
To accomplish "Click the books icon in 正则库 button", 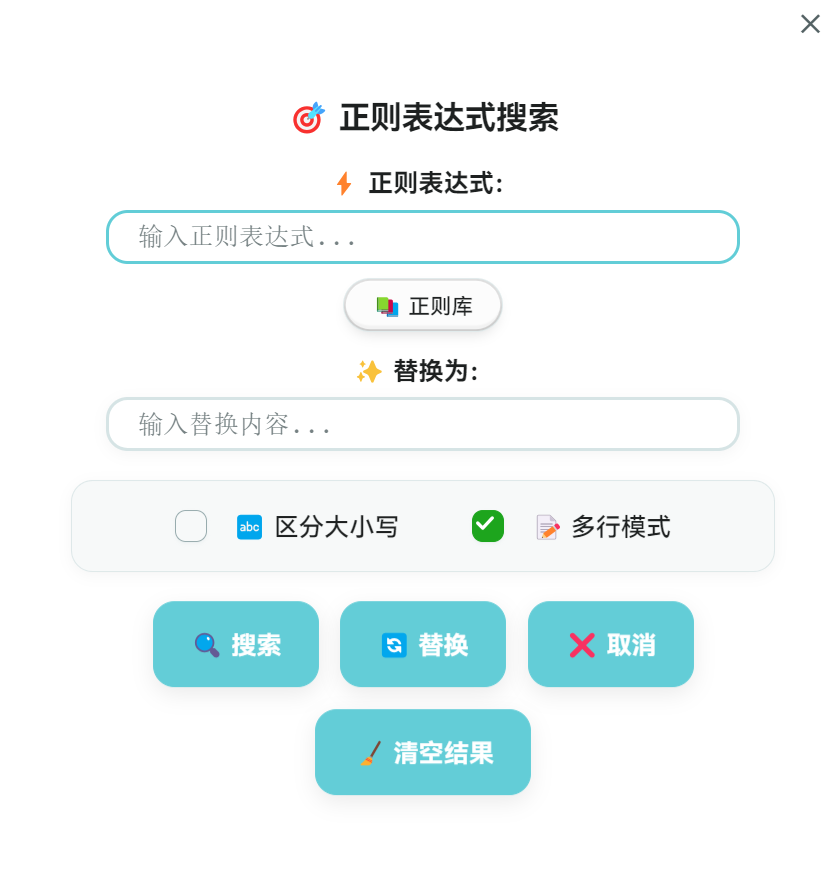I will (387, 307).
